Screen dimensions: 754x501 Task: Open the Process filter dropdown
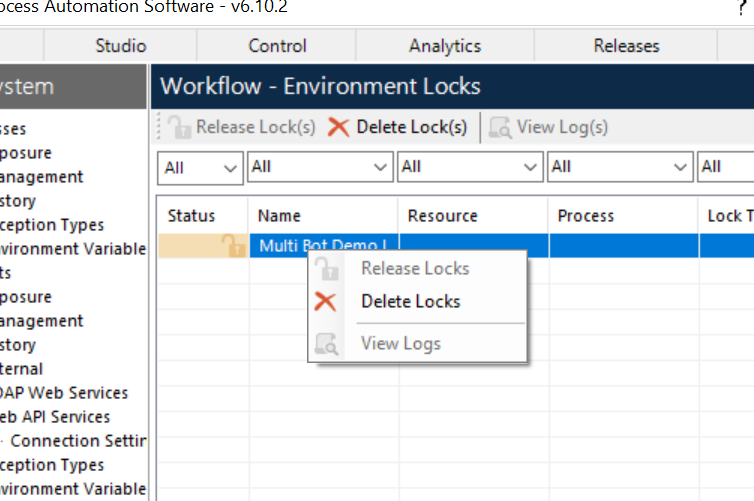[680, 167]
